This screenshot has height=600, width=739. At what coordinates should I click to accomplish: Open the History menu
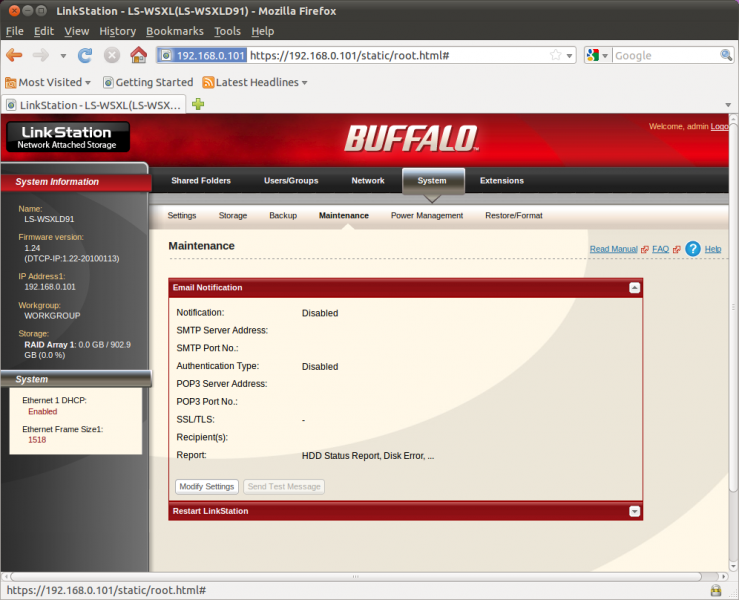117,31
